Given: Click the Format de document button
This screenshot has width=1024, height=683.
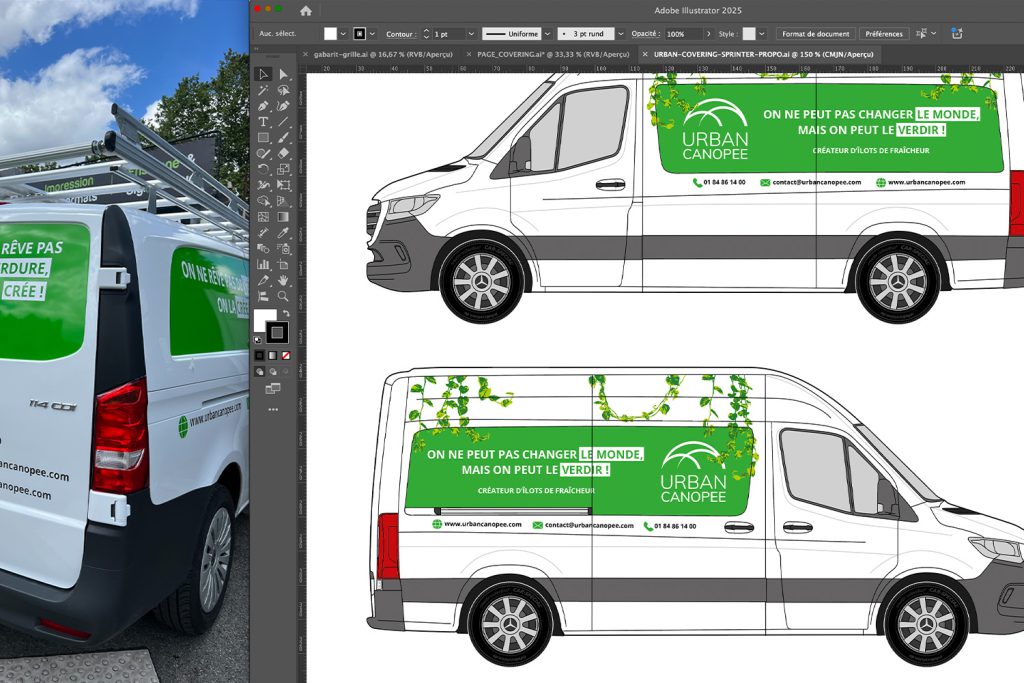Looking at the screenshot, I should (815, 33).
